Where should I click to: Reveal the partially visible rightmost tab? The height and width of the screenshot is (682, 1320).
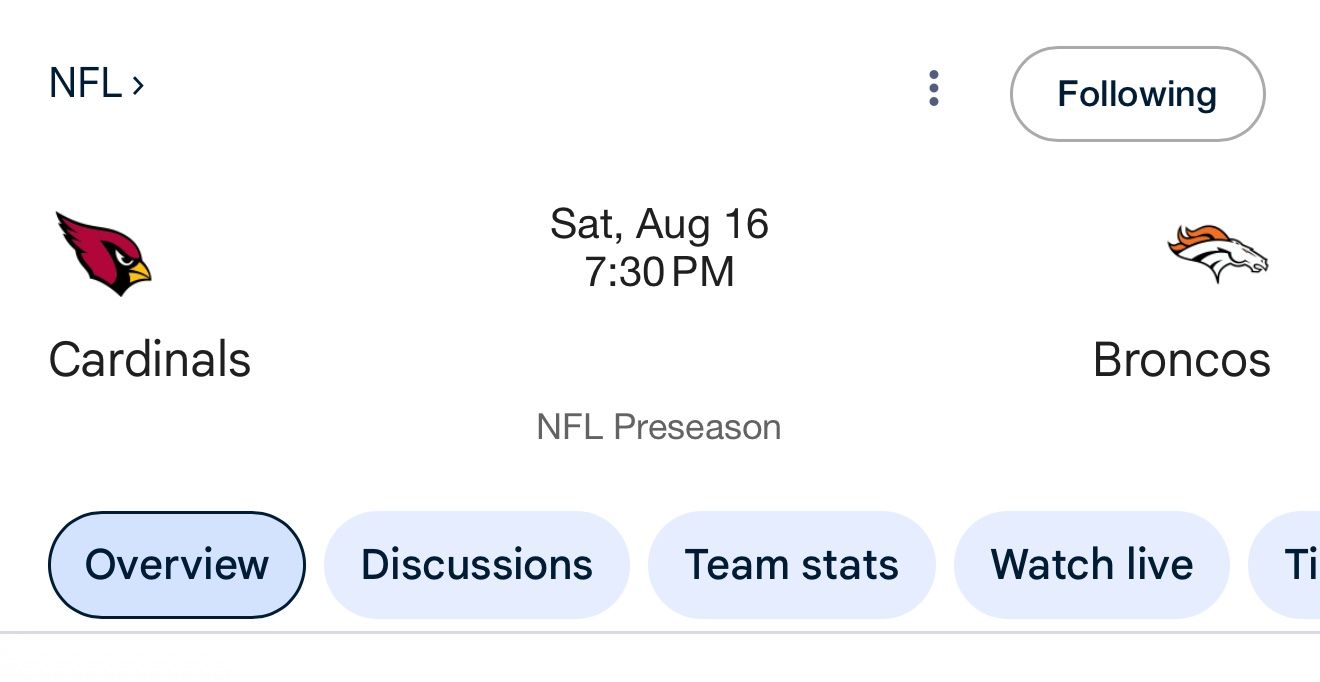[1300, 564]
